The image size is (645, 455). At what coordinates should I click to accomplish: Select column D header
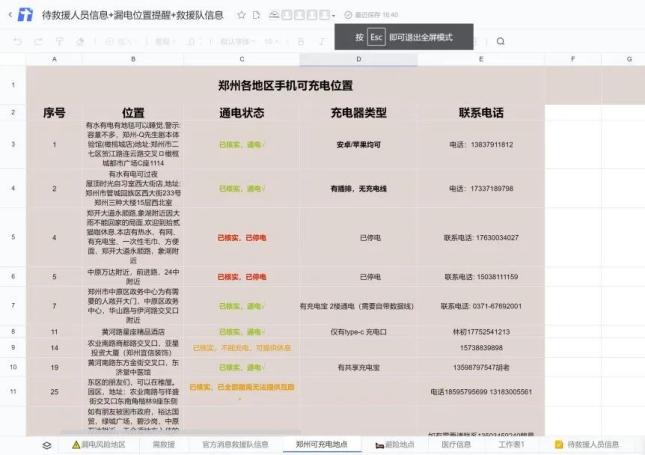coord(357,60)
